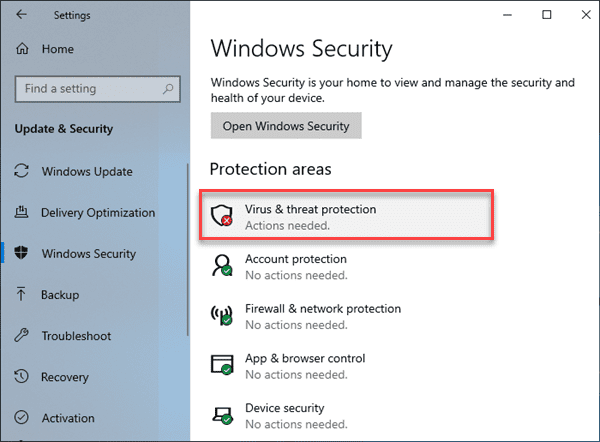The height and width of the screenshot is (442, 600).
Task: Click the Firewall & network protection icon
Action: click(x=222, y=316)
